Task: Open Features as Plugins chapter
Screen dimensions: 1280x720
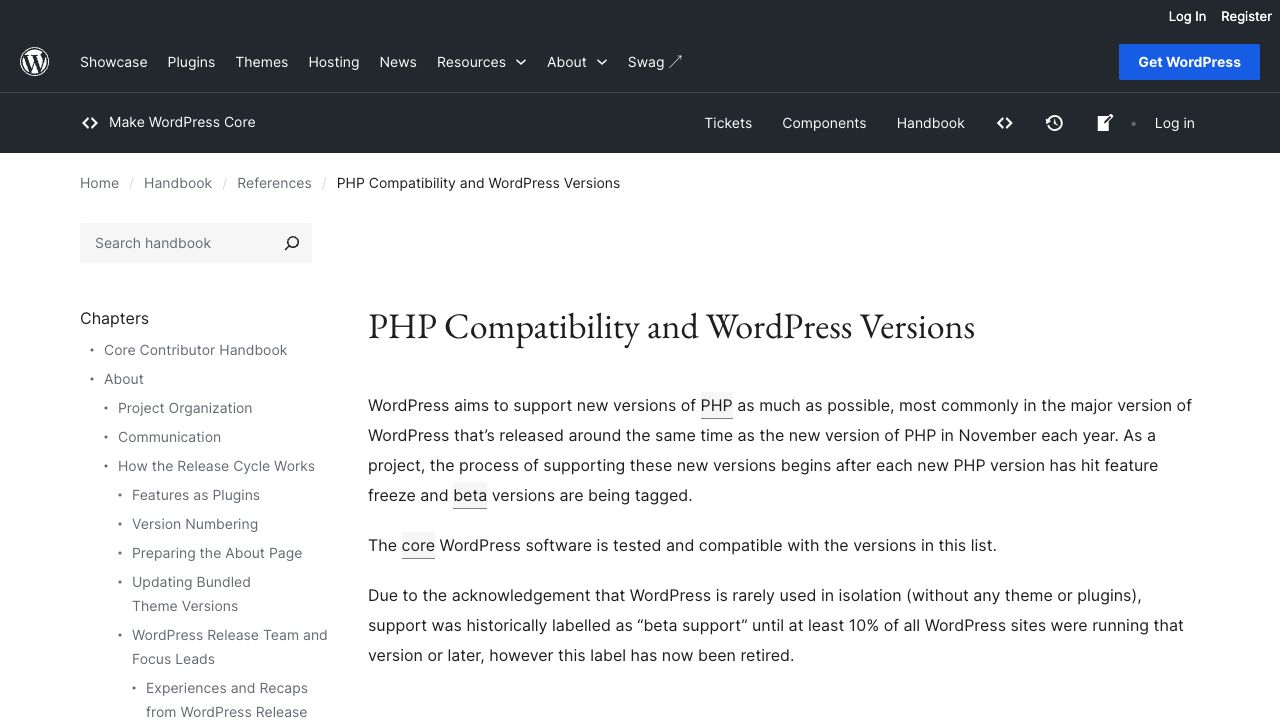Action: (196, 495)
